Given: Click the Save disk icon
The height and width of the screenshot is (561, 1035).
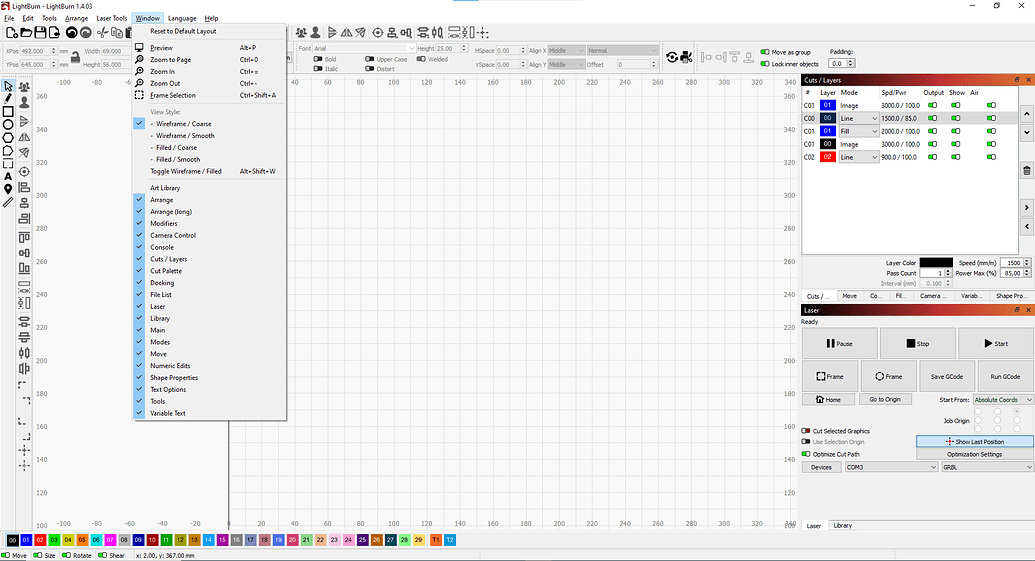Looking at the screenshot, I should tap(40, 32).
